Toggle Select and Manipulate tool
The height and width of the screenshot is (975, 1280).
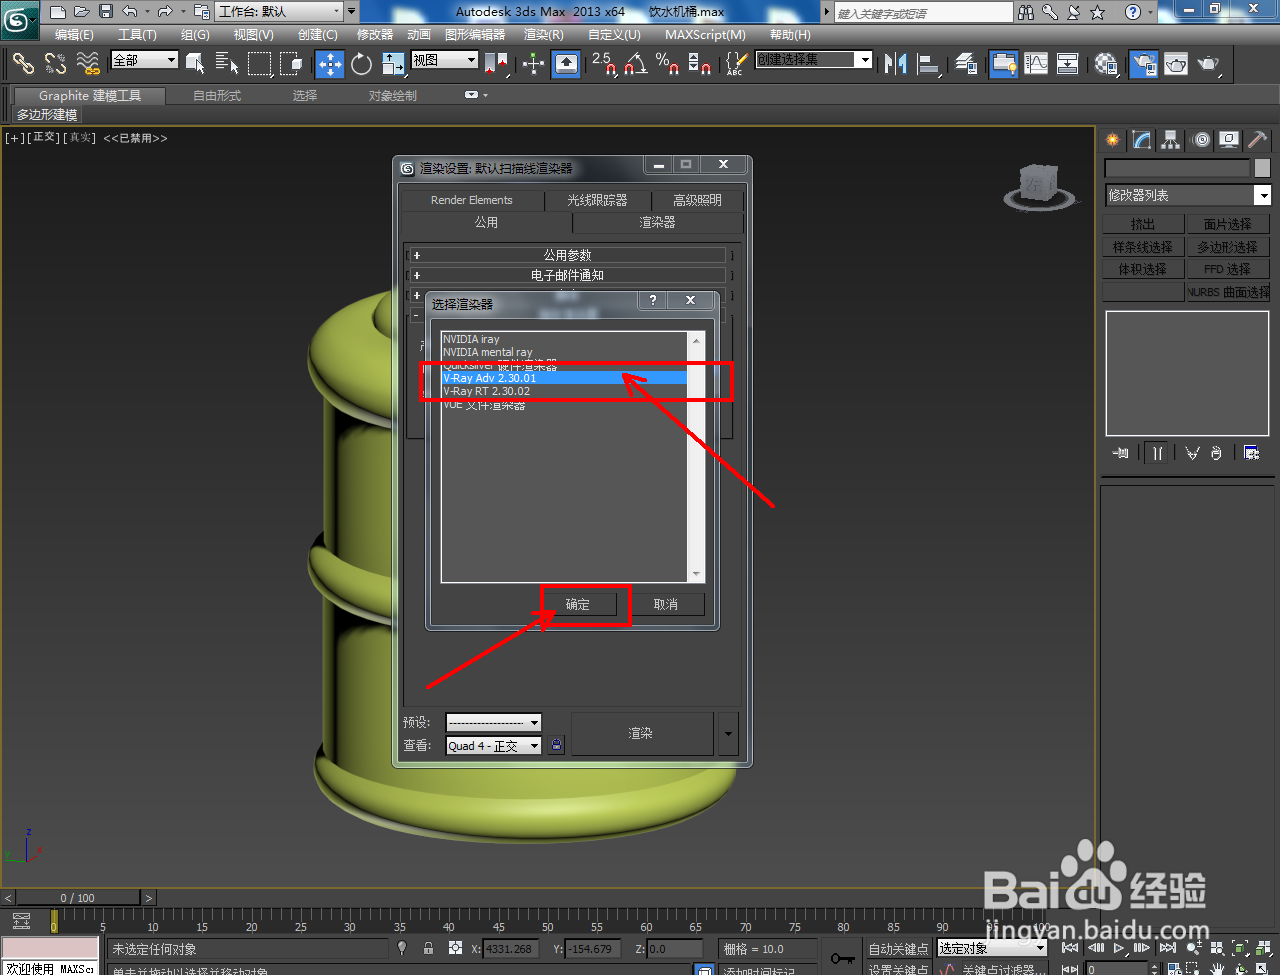[x=534, y=64]
